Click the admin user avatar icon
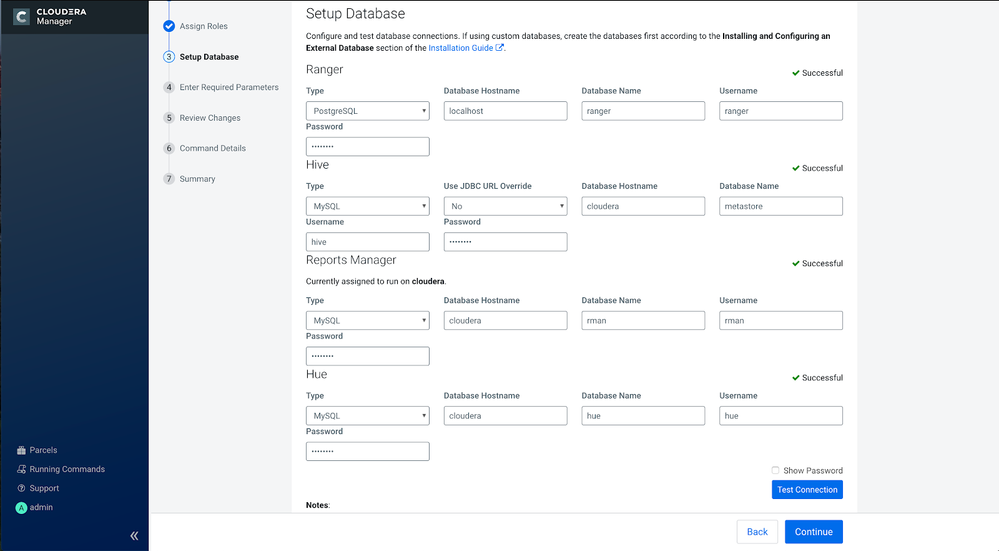The width and height of the screenshot is (999, 551). tap(21, 508)
